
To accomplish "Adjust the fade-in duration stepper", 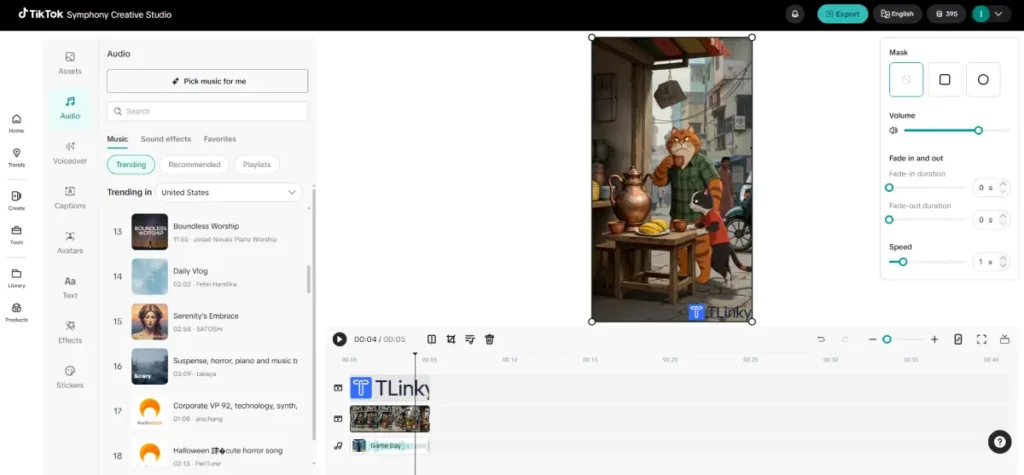I will click(x=1003, y=188).
